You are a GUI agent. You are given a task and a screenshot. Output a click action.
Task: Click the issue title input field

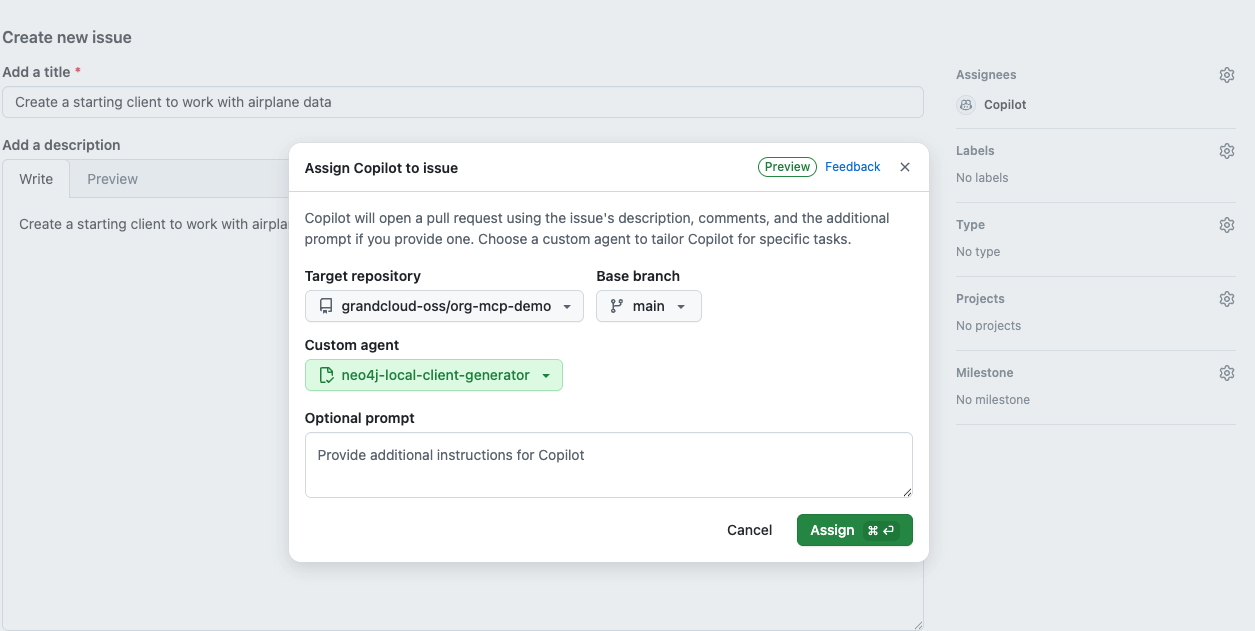pos(462,102)
